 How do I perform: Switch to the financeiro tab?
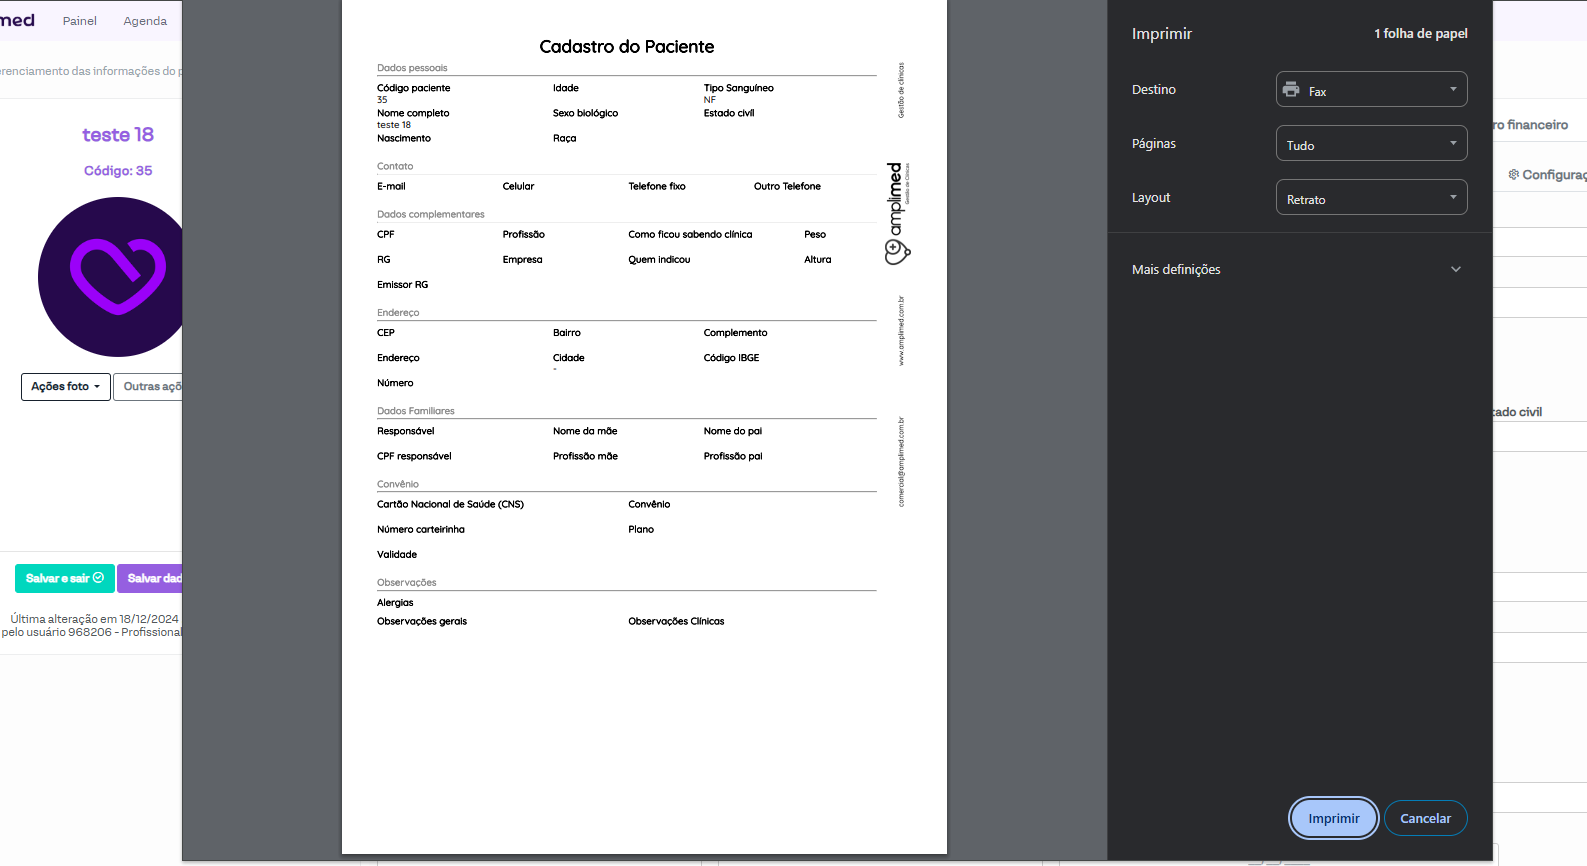(1531, 125)
